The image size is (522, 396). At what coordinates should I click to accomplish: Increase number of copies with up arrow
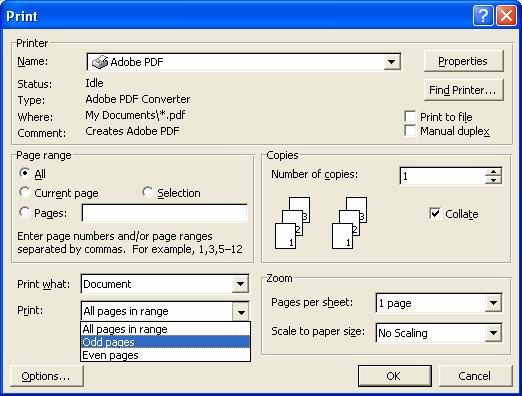pyautogui.click(x=493, y=172)
